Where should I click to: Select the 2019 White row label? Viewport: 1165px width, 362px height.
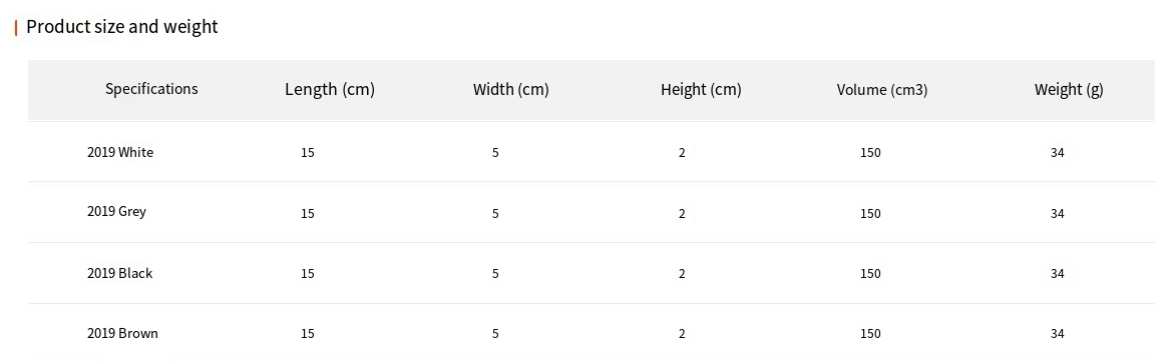[x=120, y=152]
